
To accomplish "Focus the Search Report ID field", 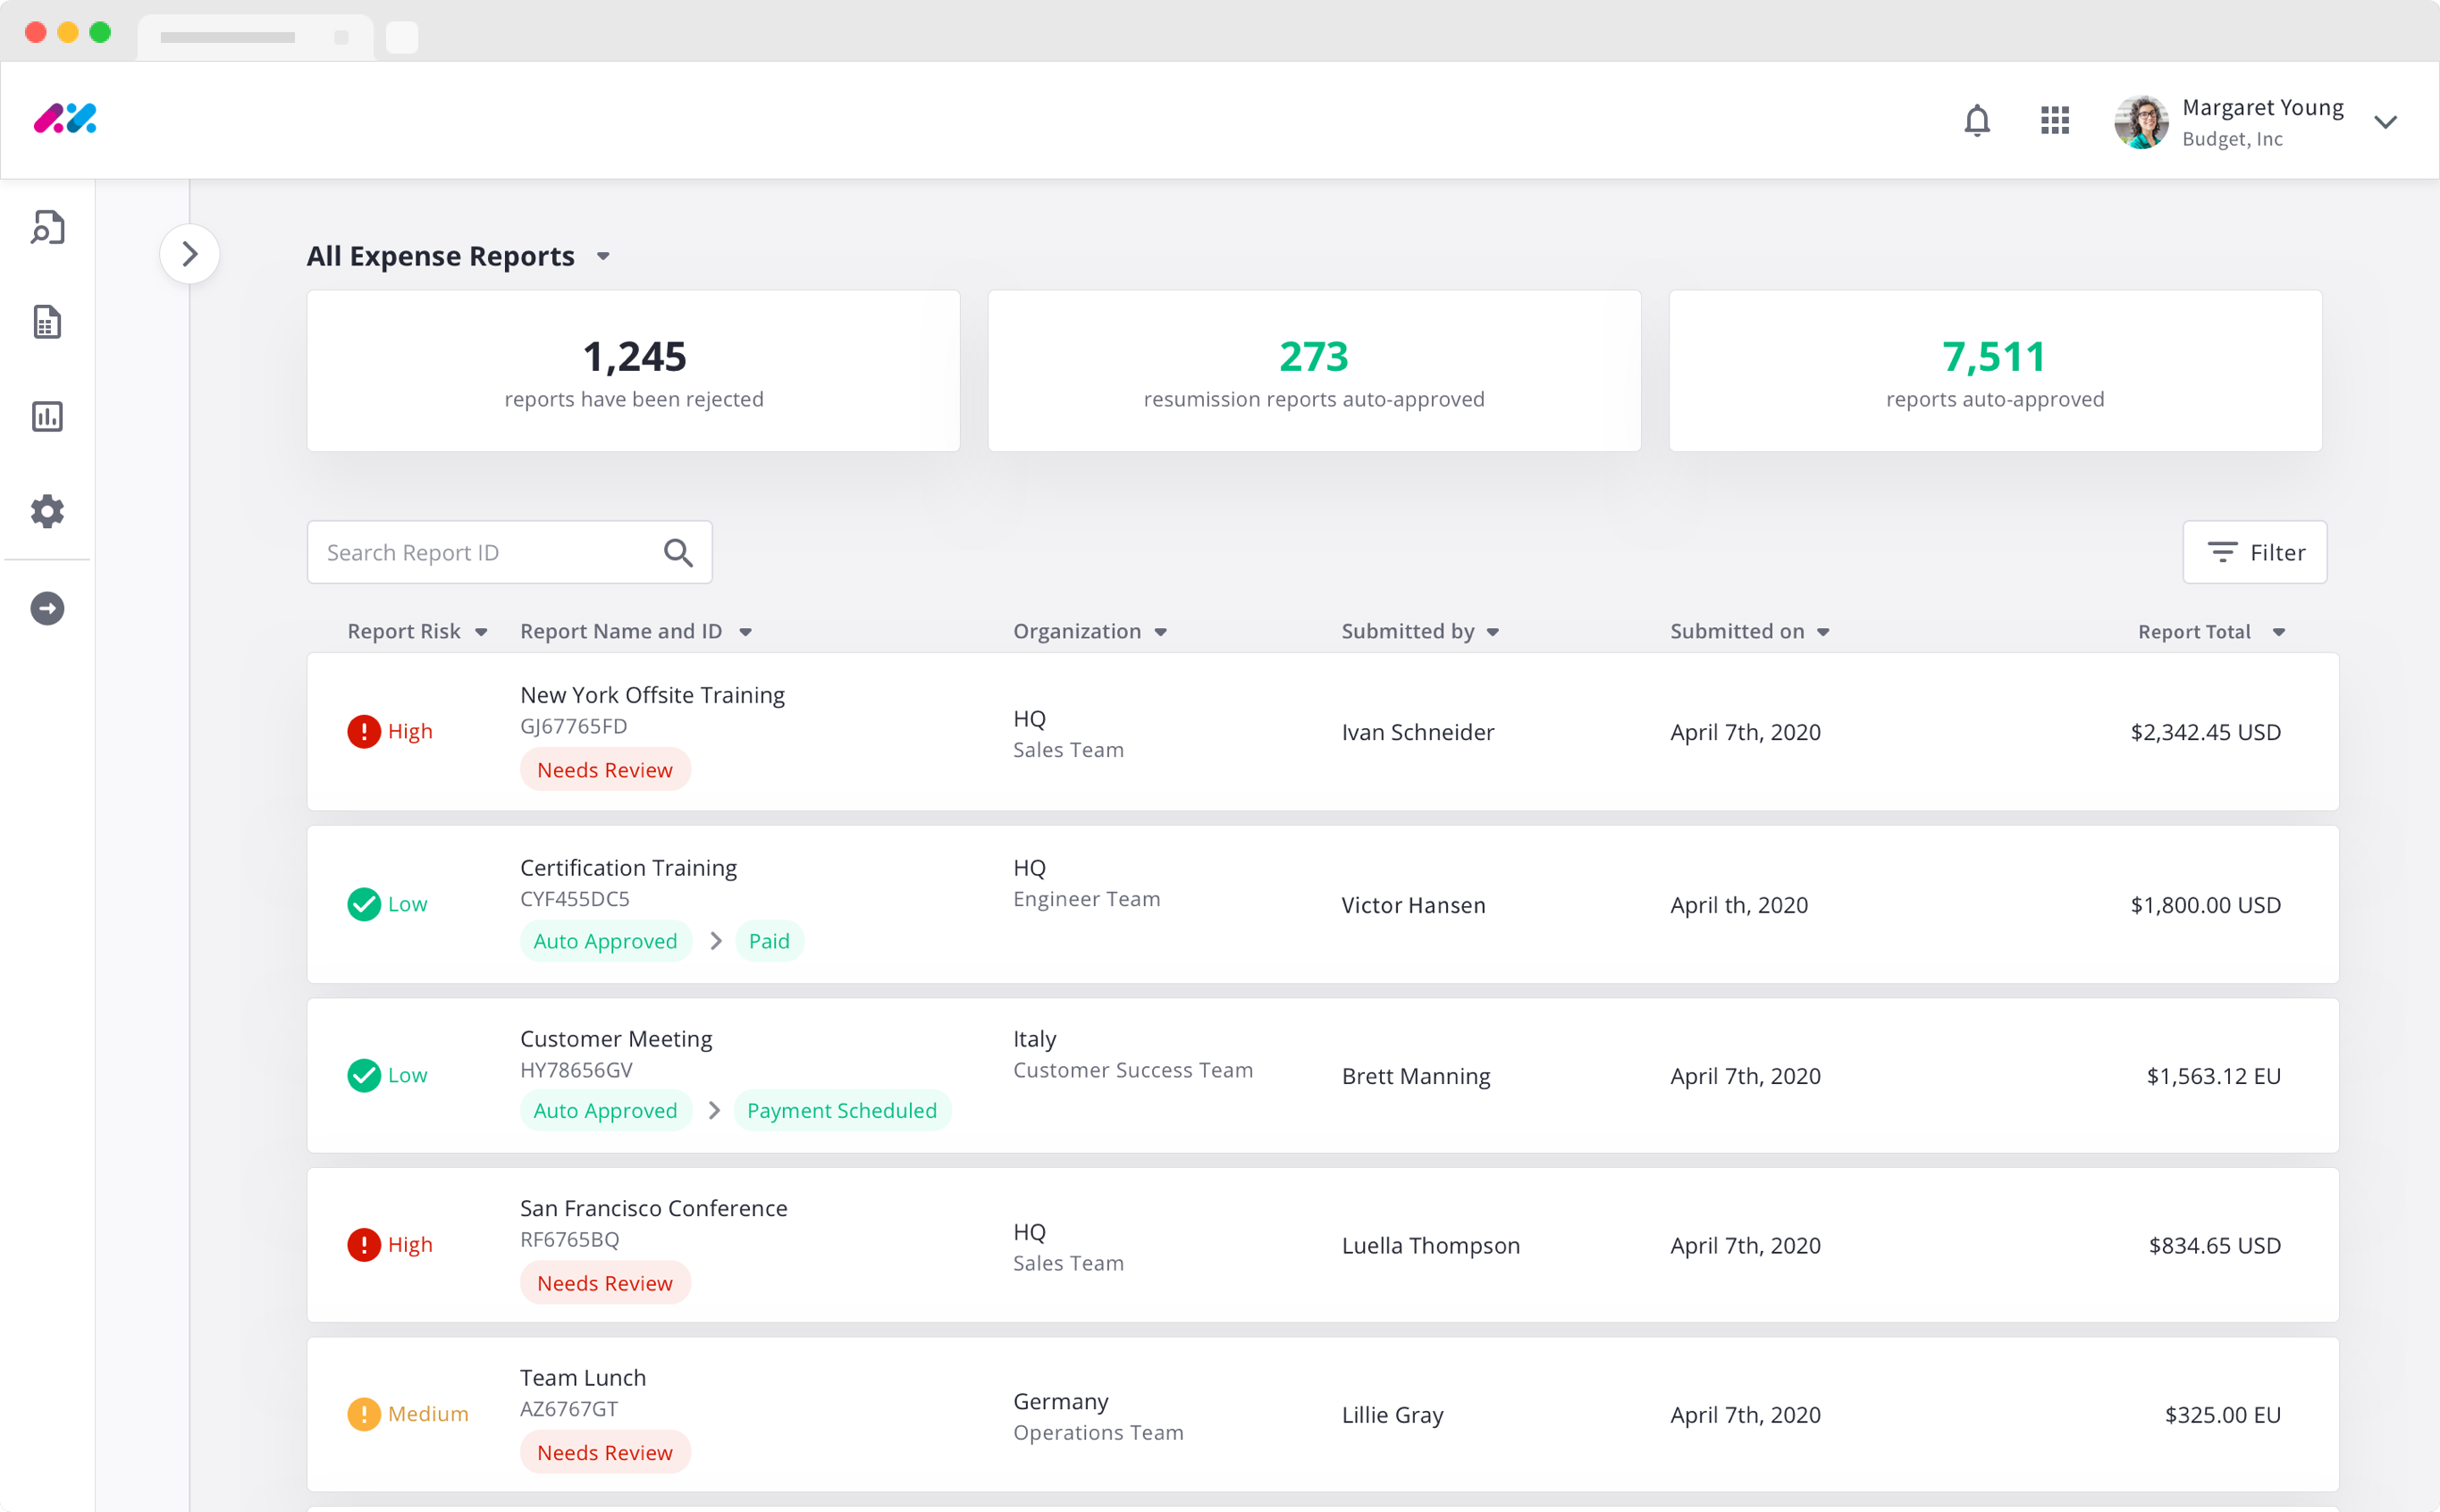I will coord(509,552).
